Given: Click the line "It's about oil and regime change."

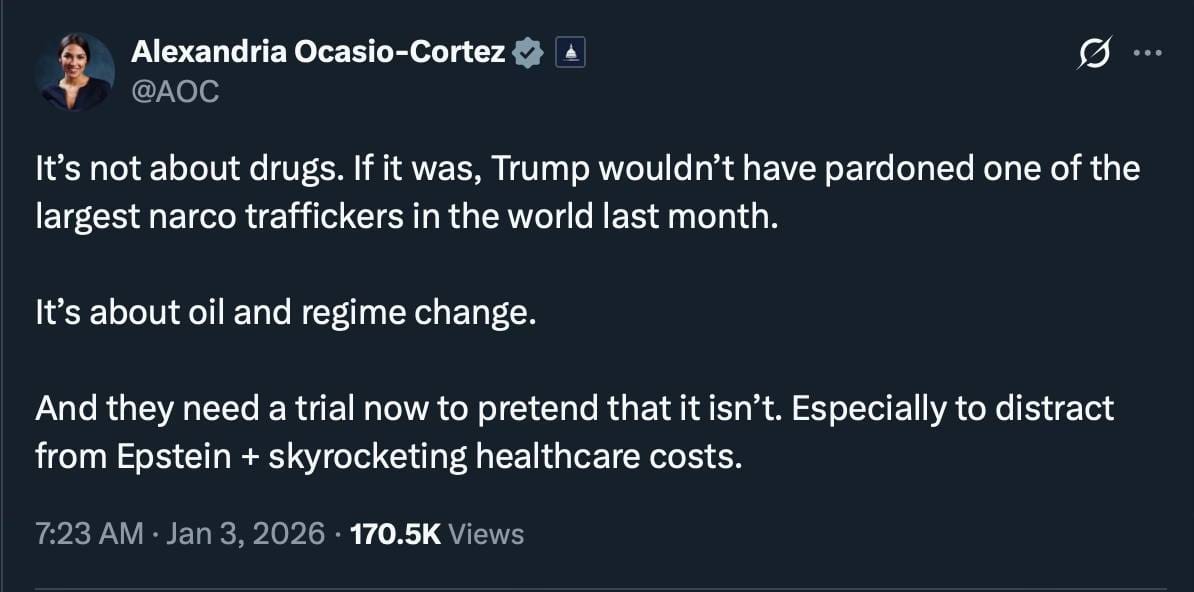Looking at the screenshot, I should pyautogui.click(x=286, y=313).
